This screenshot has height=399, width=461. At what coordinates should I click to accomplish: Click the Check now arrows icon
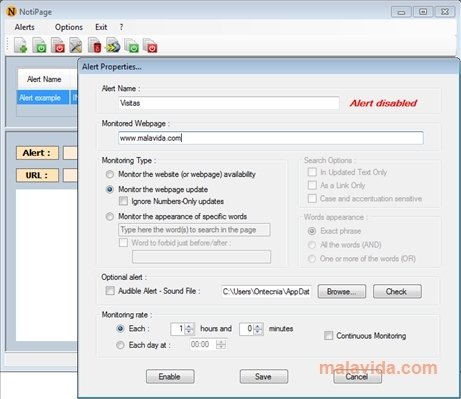(x=113, y=45)
